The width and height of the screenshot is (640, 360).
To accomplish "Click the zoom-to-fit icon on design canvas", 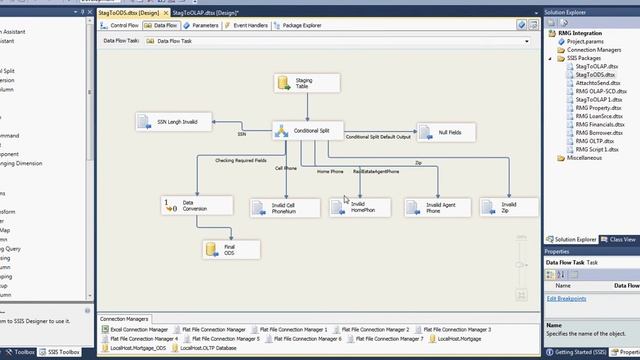I will 521,295.
